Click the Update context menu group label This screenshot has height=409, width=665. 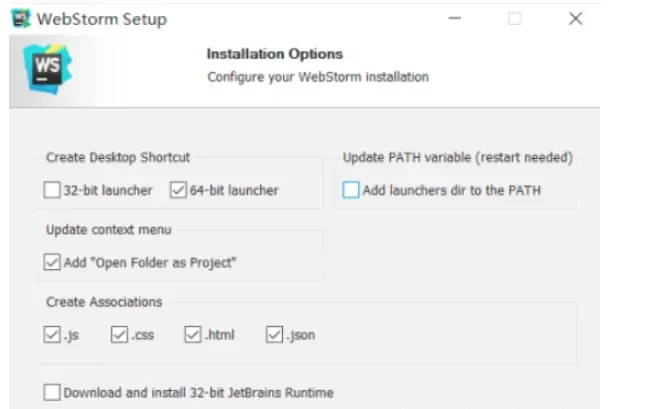[109, 229]
